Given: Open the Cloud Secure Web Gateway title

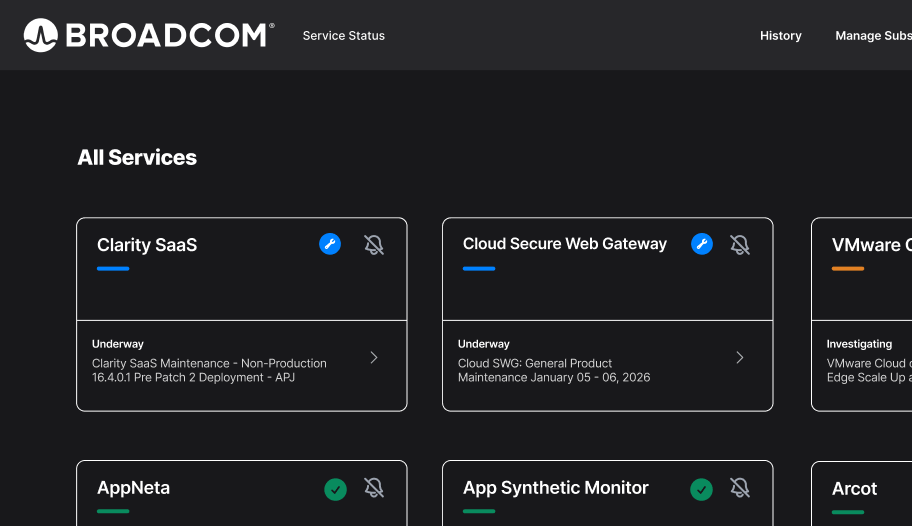Looking at the screenshot, I should coord(565,243).
